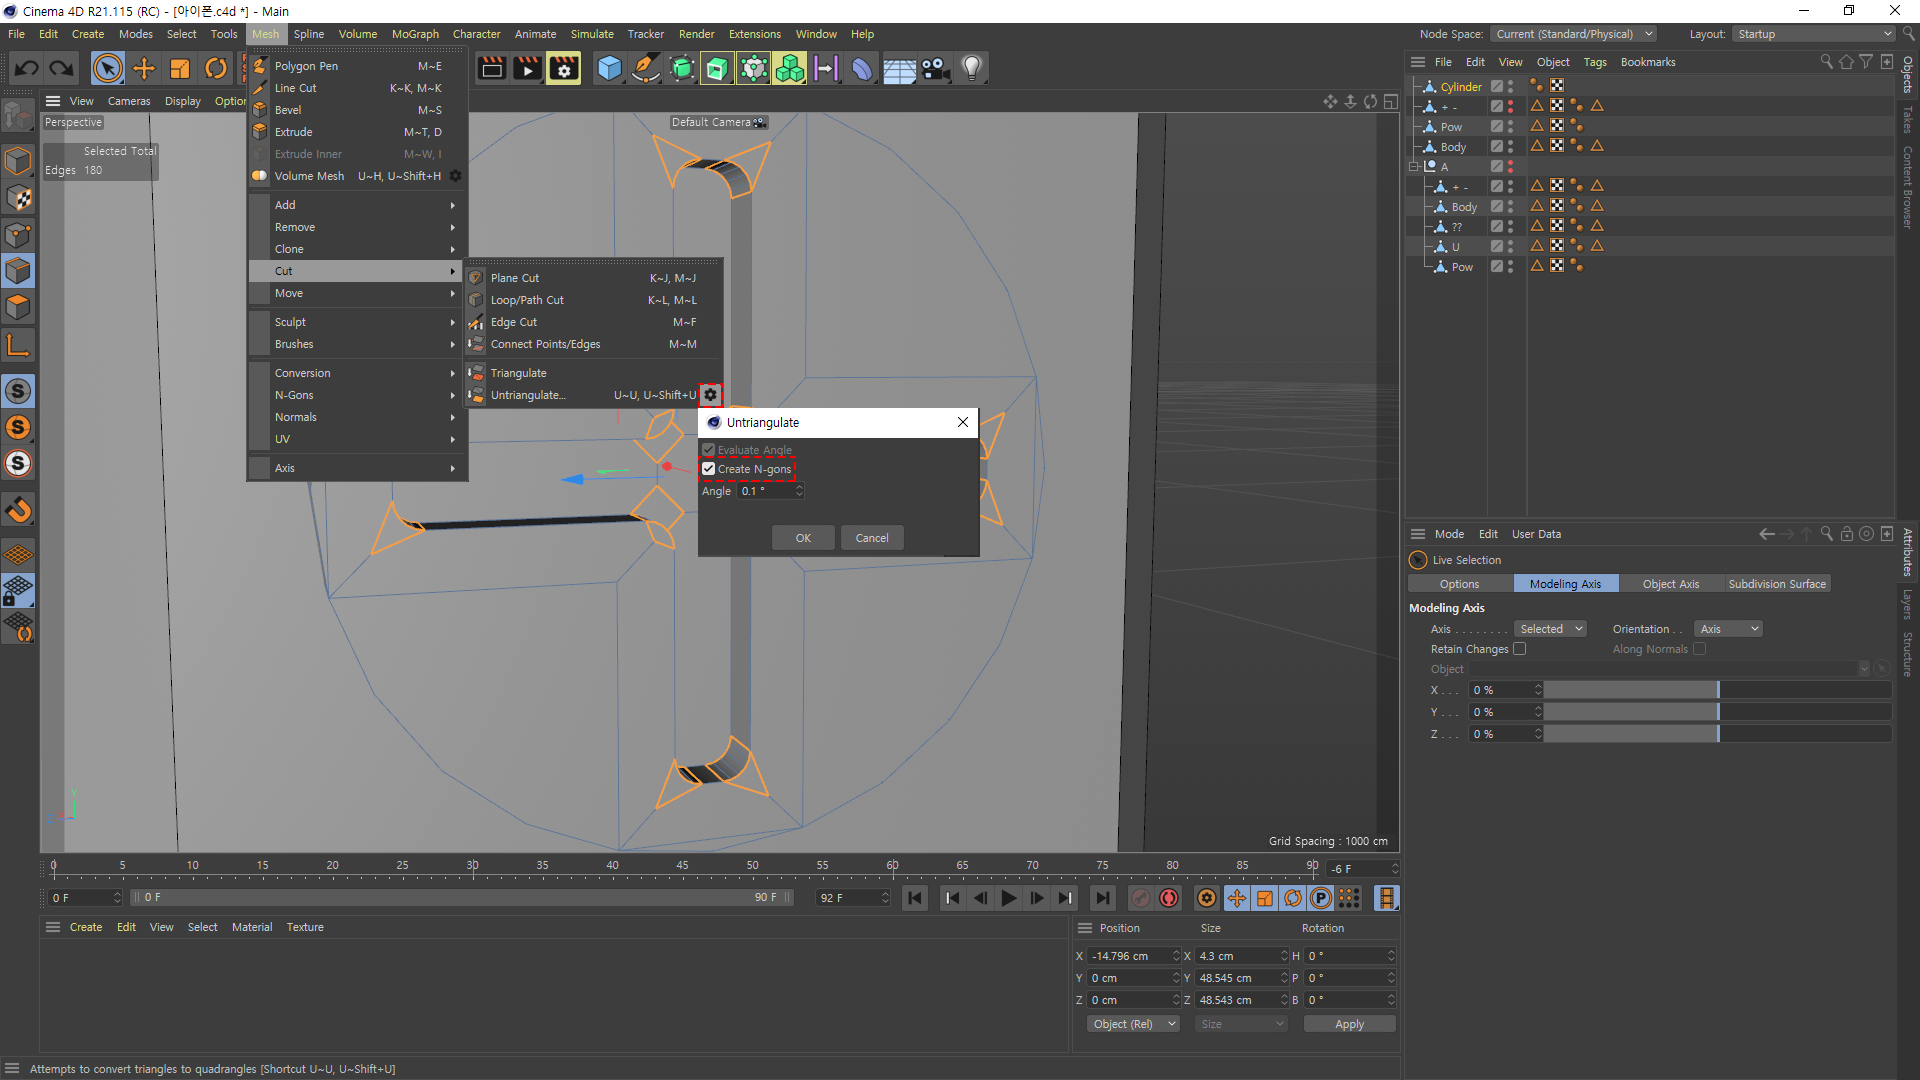The height and width of the screenshot is (1080, 1920).
Task: Select the Rotate tool icon
Action: (215, 68)
